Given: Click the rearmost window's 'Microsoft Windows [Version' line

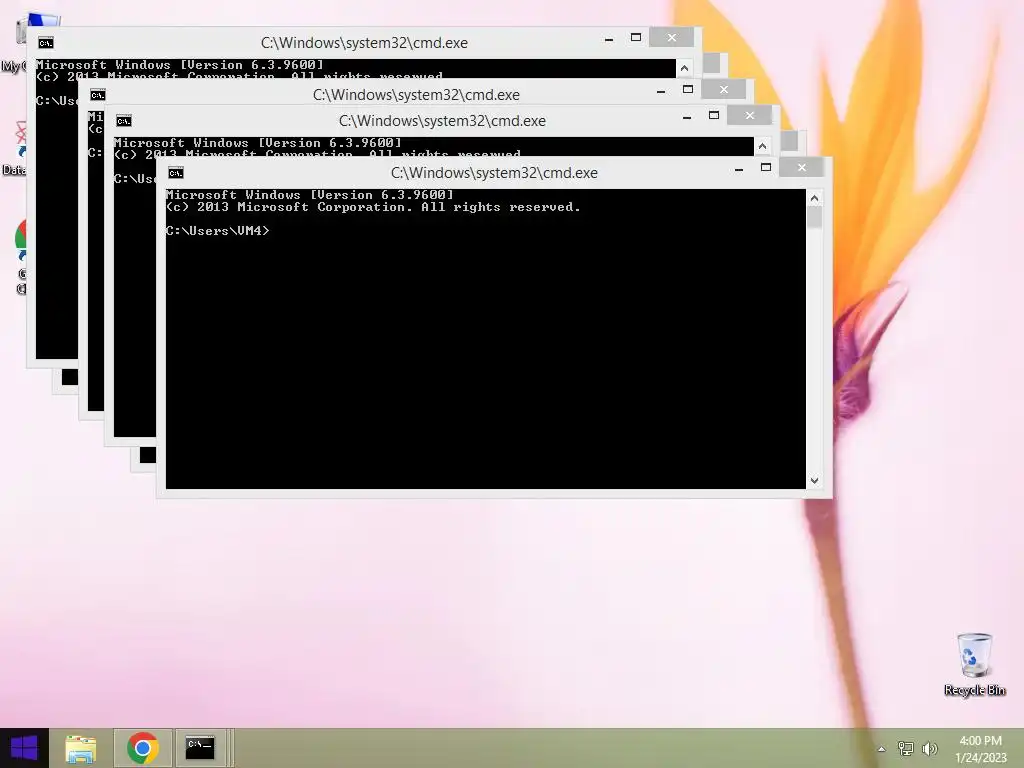Looking at the screenshot, I should [180, 65].
